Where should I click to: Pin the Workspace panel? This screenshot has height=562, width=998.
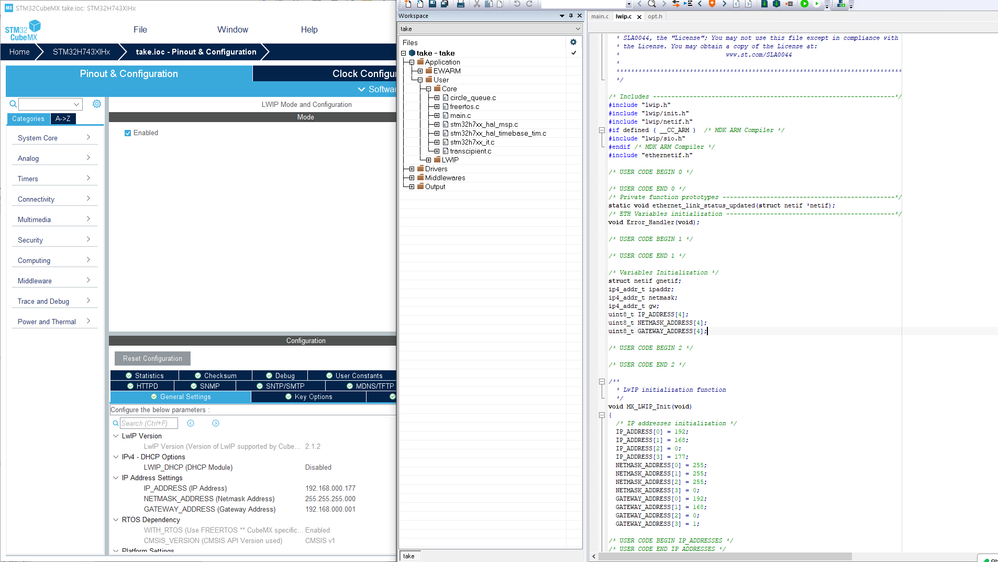click(x=570, y=15)
